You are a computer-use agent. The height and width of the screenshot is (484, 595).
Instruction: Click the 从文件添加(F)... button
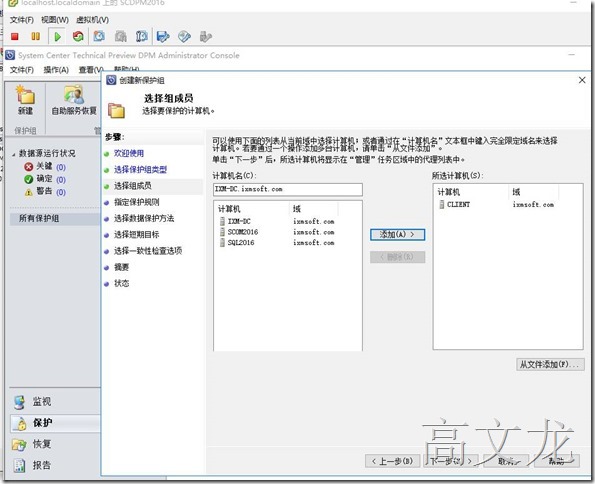pos(550,364)
